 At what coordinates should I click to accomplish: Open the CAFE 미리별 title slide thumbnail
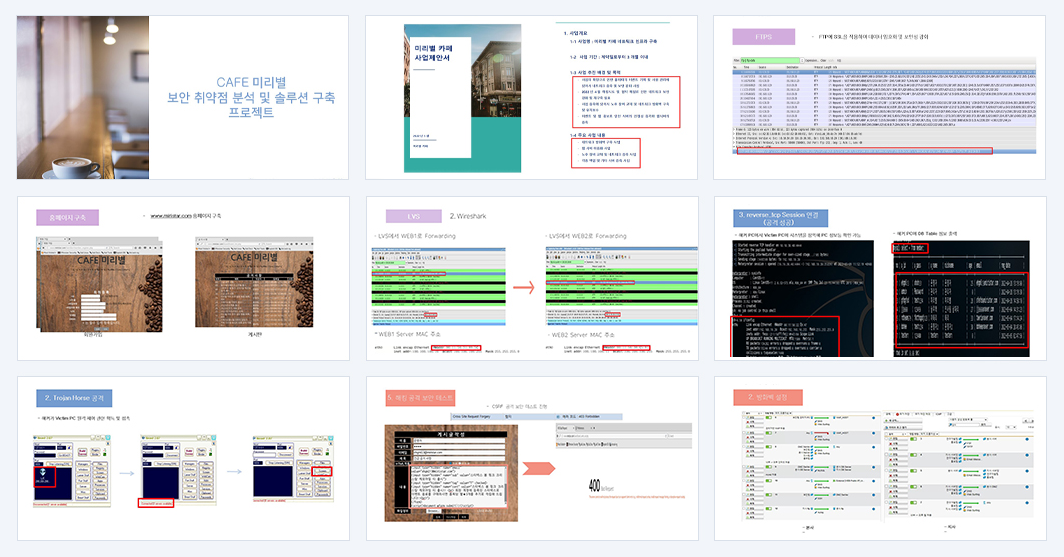[183, 98]
